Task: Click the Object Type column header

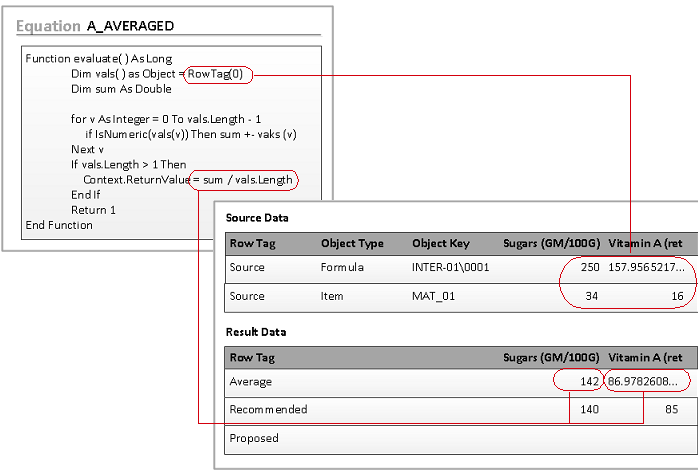Action: click(x=352, y=243)
